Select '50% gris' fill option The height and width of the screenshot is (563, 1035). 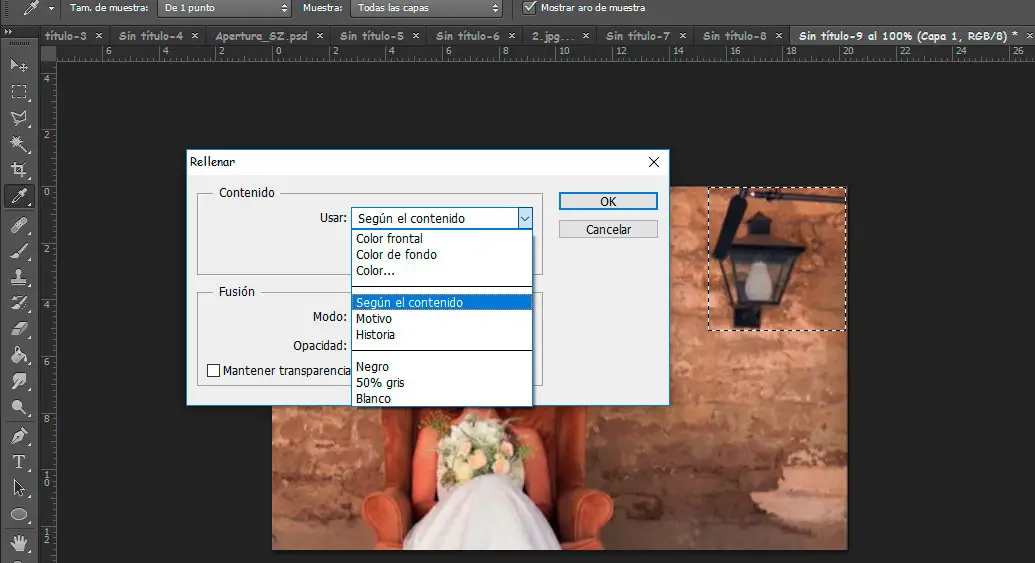coord(380,383)
